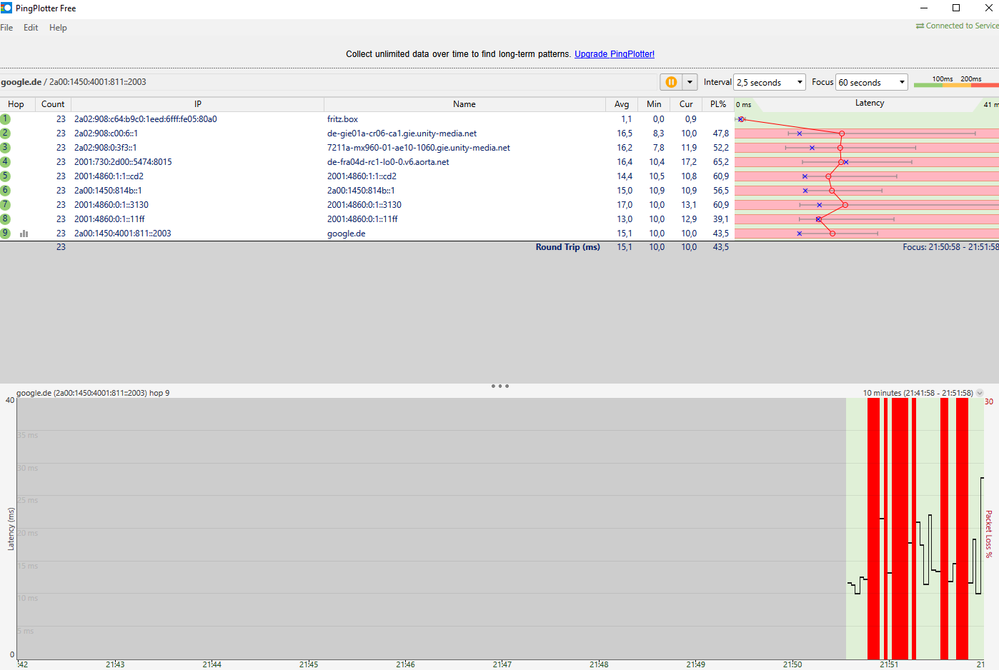The width and height of the screenshot is (999, 670).
Task: Click the three-dot splitter handle above timeline
Action: coord(500,386)
